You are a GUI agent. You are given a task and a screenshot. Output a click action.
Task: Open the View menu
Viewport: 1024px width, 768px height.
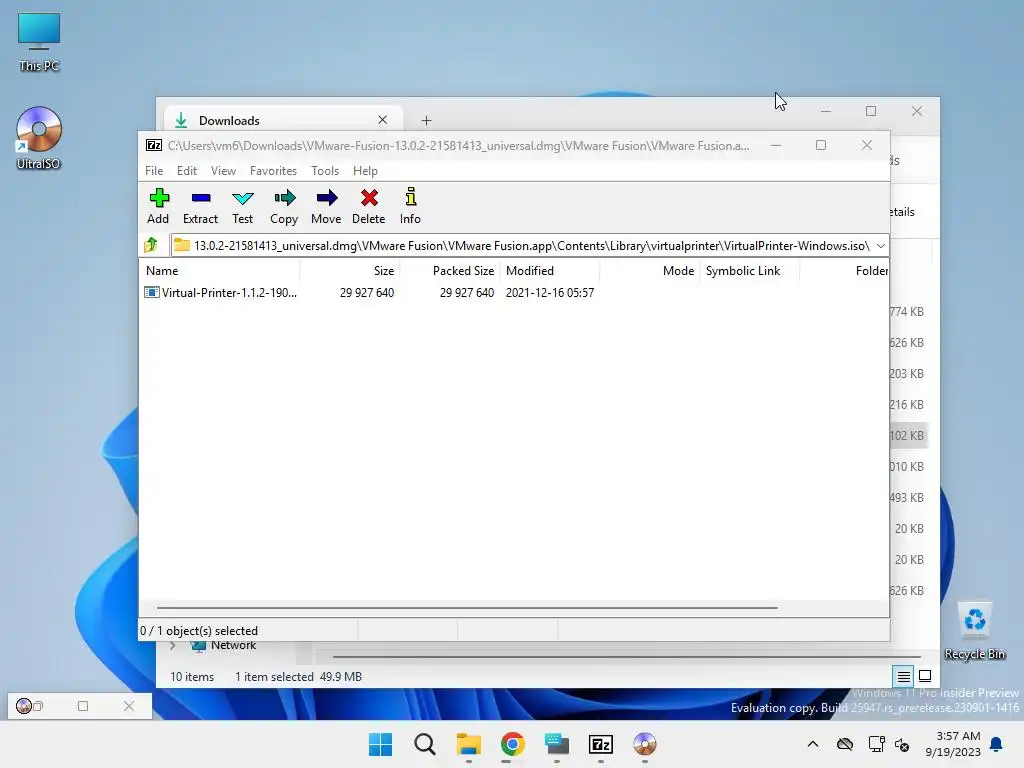223,170
